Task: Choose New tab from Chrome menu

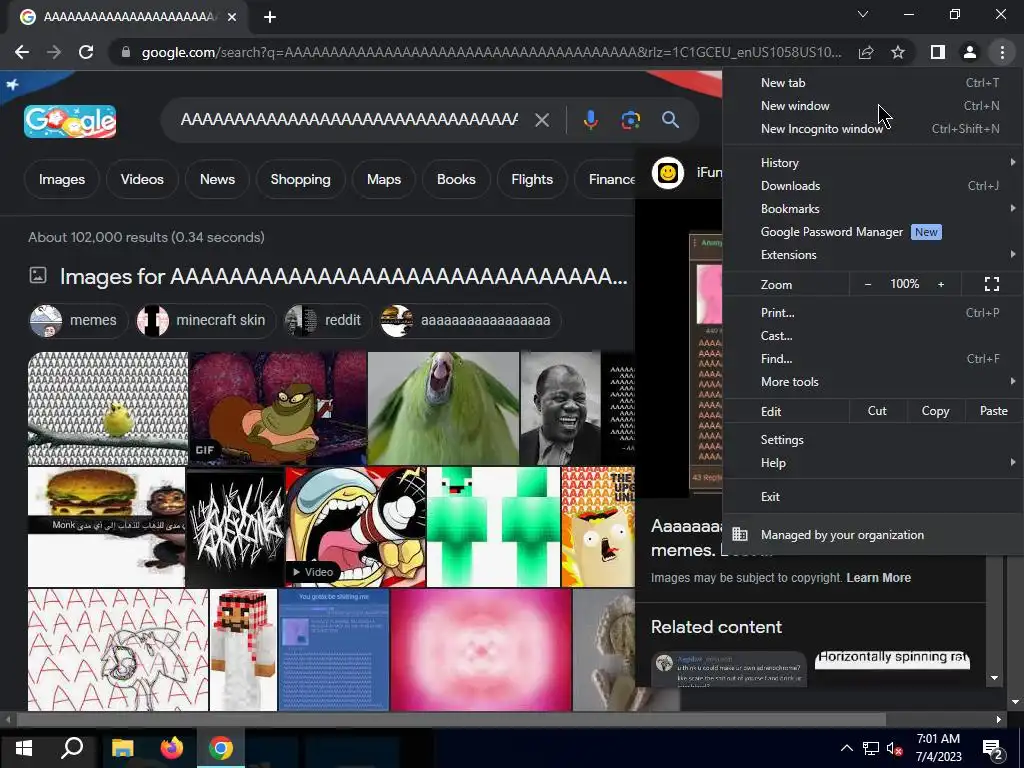Action: (x=872, y=83)
